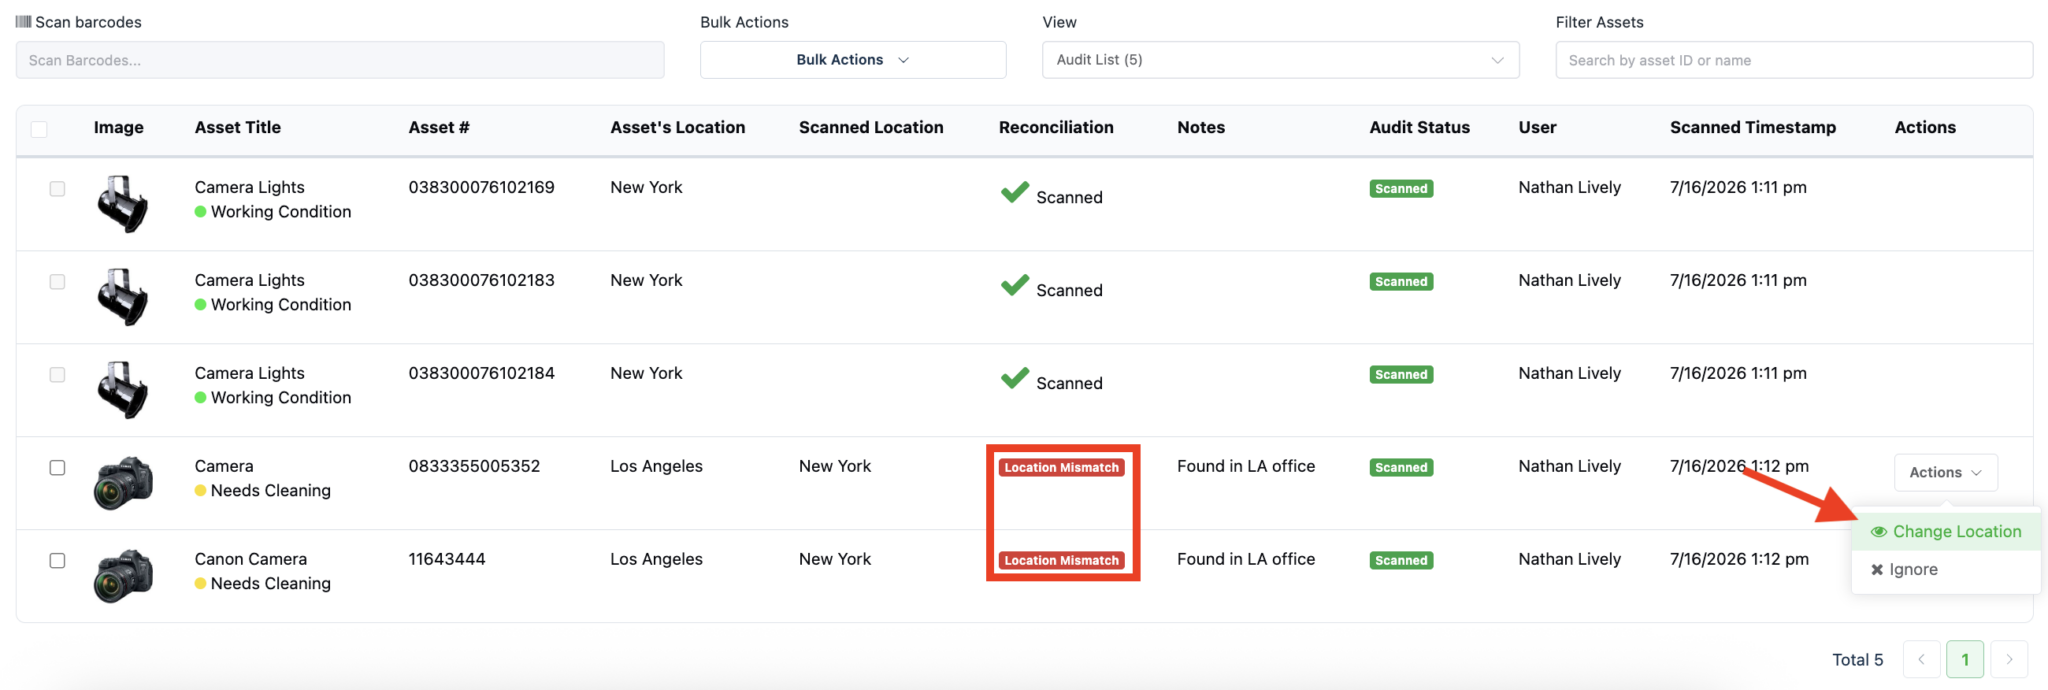Click yellow status dot for Camera 0833355005352

coord(201,491)
